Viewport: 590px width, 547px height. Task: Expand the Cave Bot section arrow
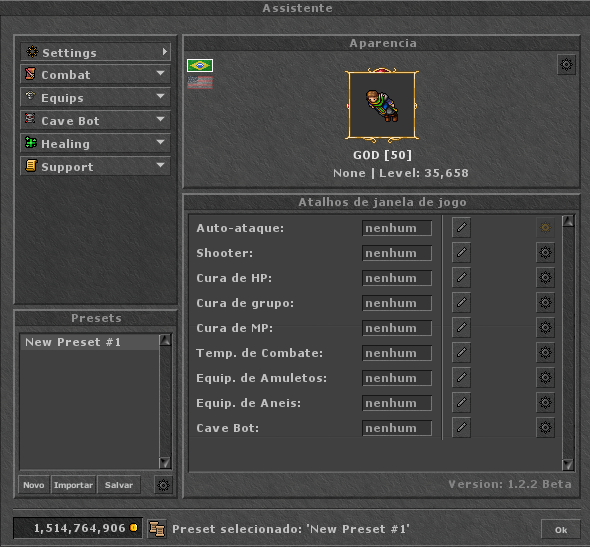(x=161, y=119)
